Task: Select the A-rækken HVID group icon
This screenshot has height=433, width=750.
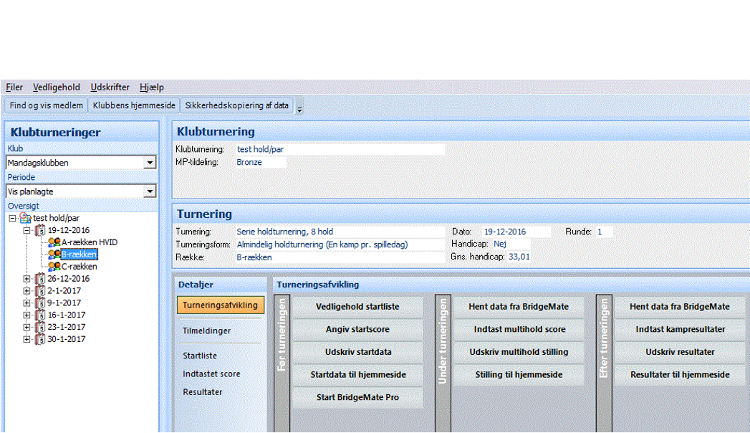Action: pyautogui.click(x=54, y=242)
